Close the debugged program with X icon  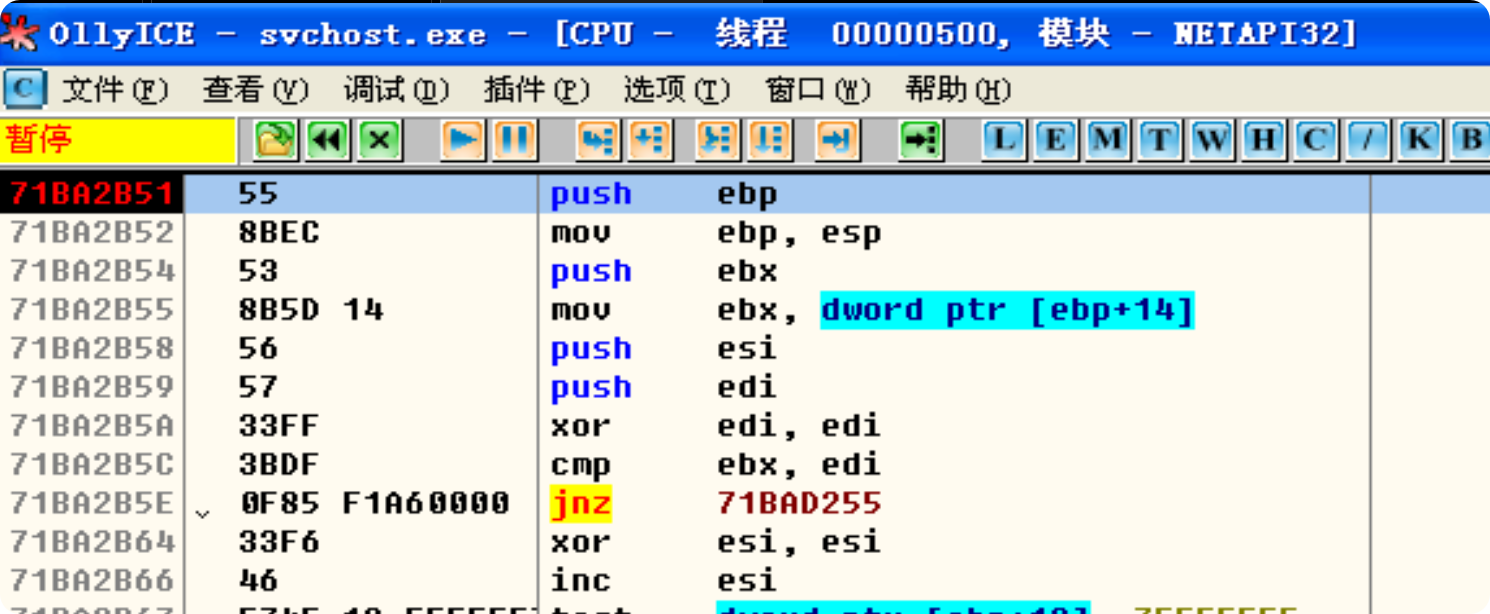(x=379, y=140)
